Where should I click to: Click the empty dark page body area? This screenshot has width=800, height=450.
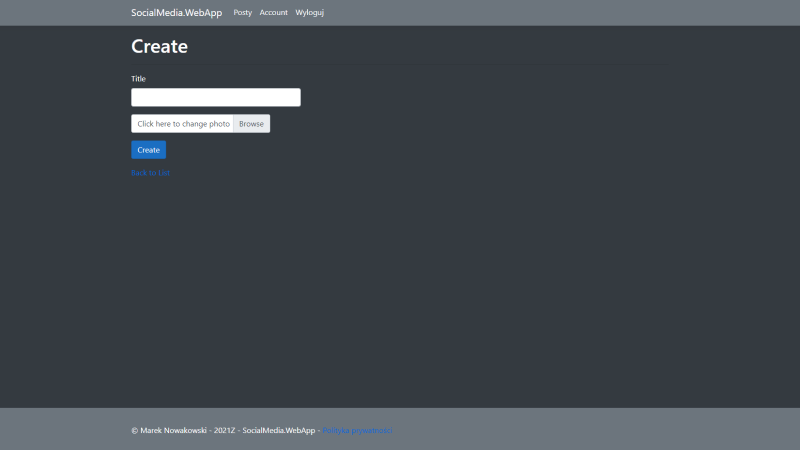coord(450,280)
